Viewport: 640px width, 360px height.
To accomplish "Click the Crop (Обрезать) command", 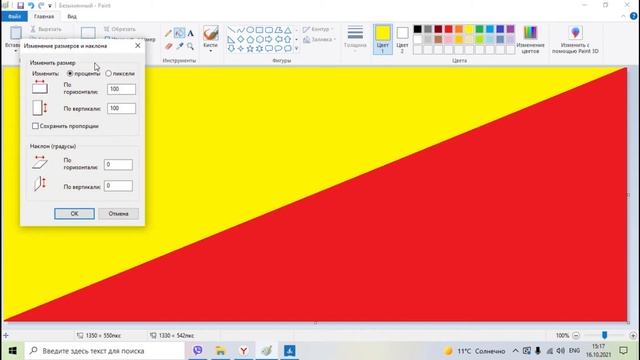I will pyautogui.click(x=120, y=29).
